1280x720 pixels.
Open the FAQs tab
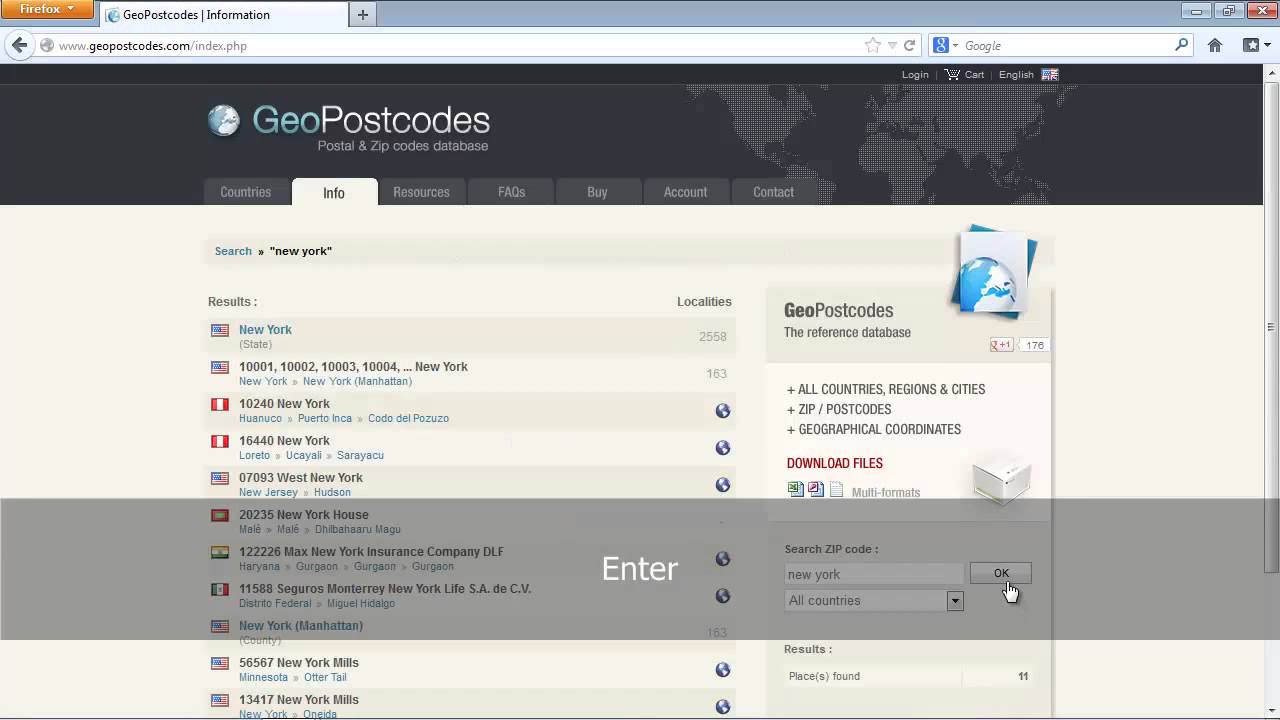click(511, 192)
